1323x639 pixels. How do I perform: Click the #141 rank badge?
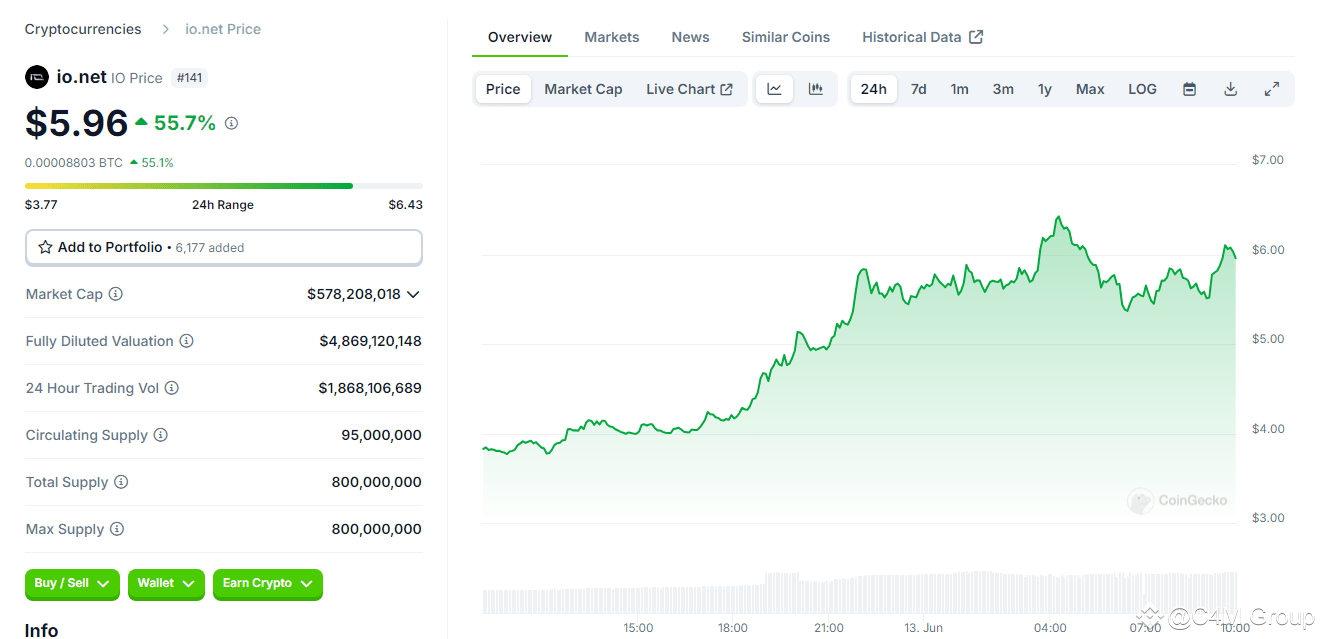pos(190,77)
